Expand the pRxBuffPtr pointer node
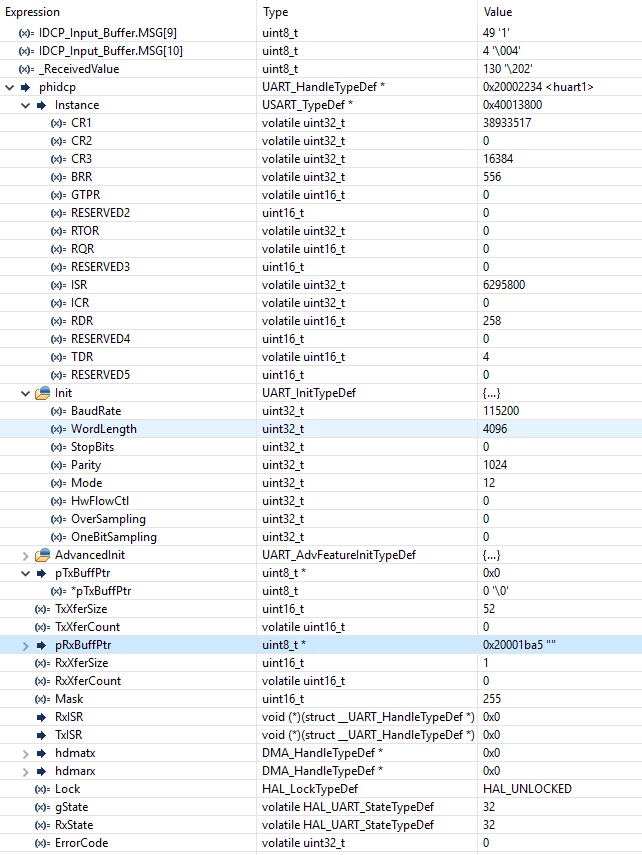The width and height of the screenshot is (642, 855). coord(25,645)
